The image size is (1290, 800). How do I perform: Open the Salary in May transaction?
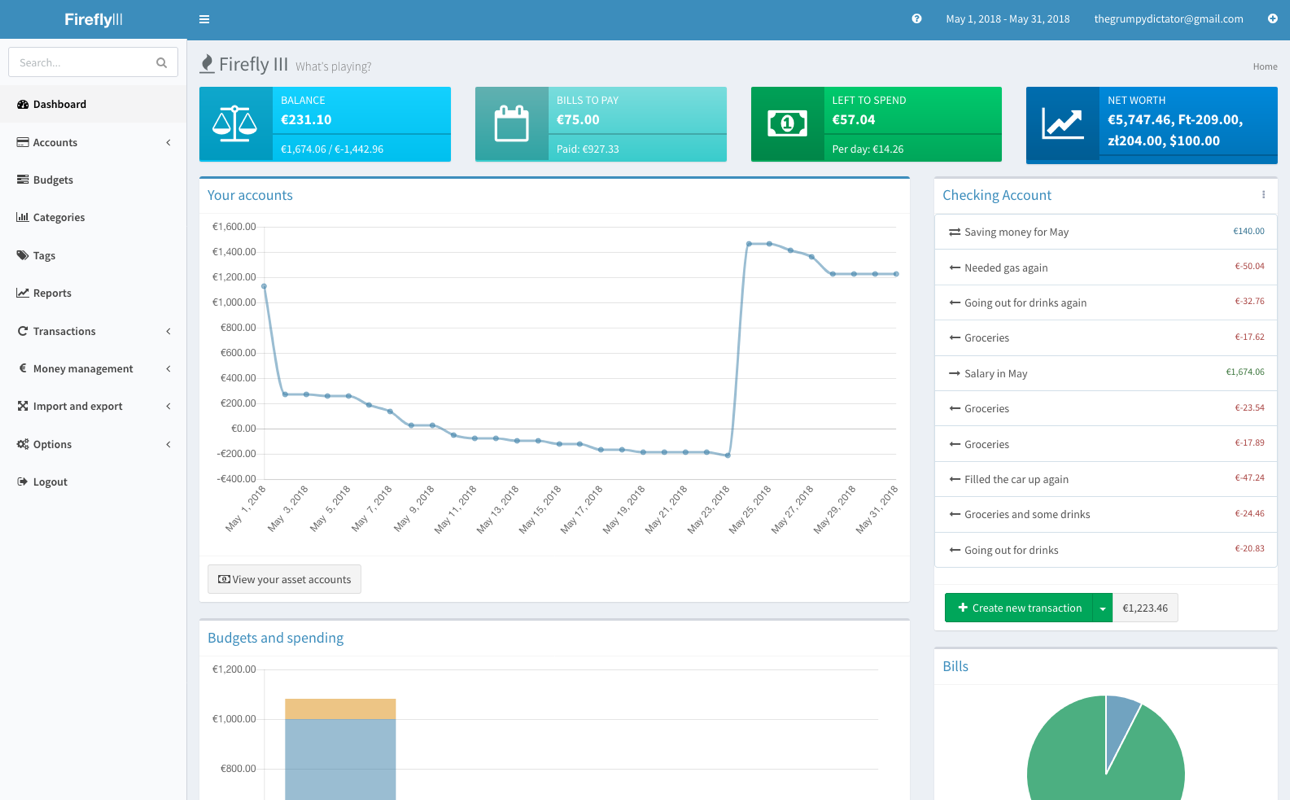(x=995, y=373)
